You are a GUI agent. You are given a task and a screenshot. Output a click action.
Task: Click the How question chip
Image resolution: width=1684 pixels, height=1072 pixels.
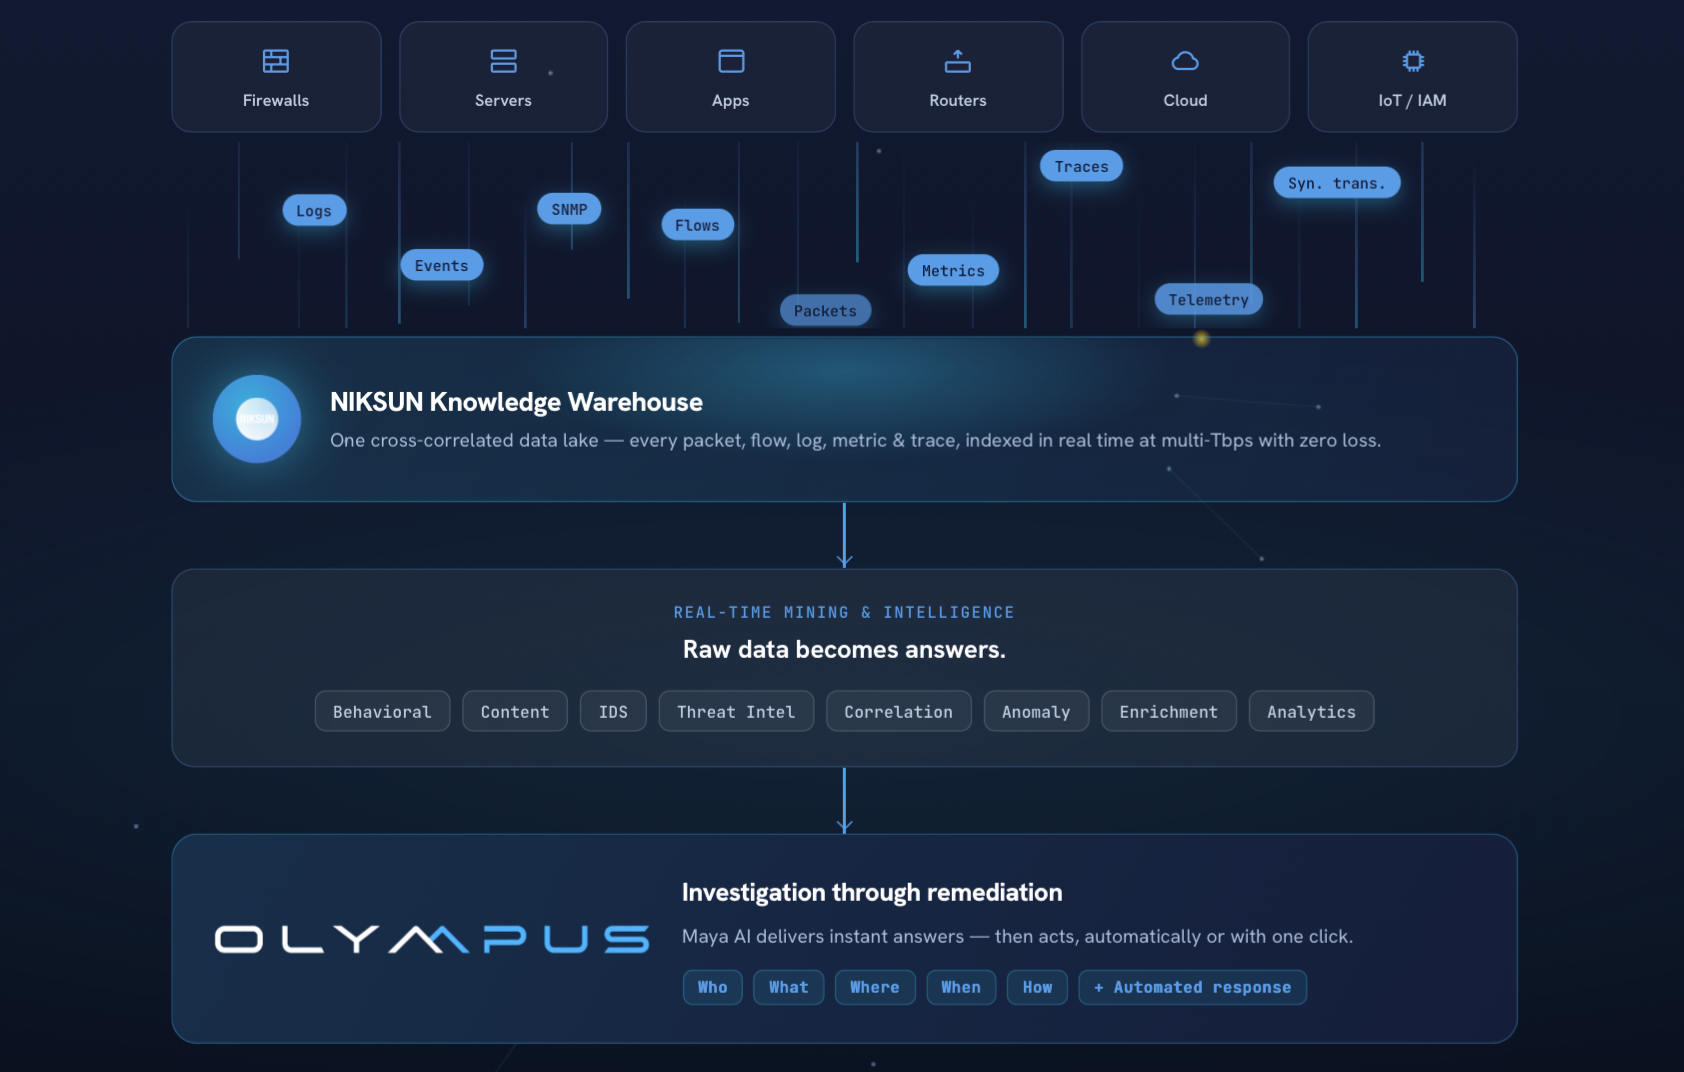pos(1037,987)
